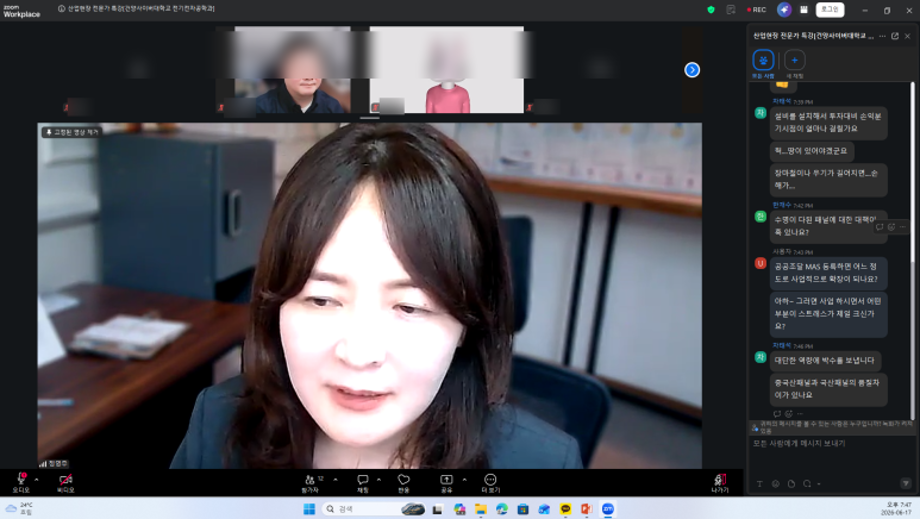
Task: Open the notes icon beside the shield
Action: click(730, 9)
